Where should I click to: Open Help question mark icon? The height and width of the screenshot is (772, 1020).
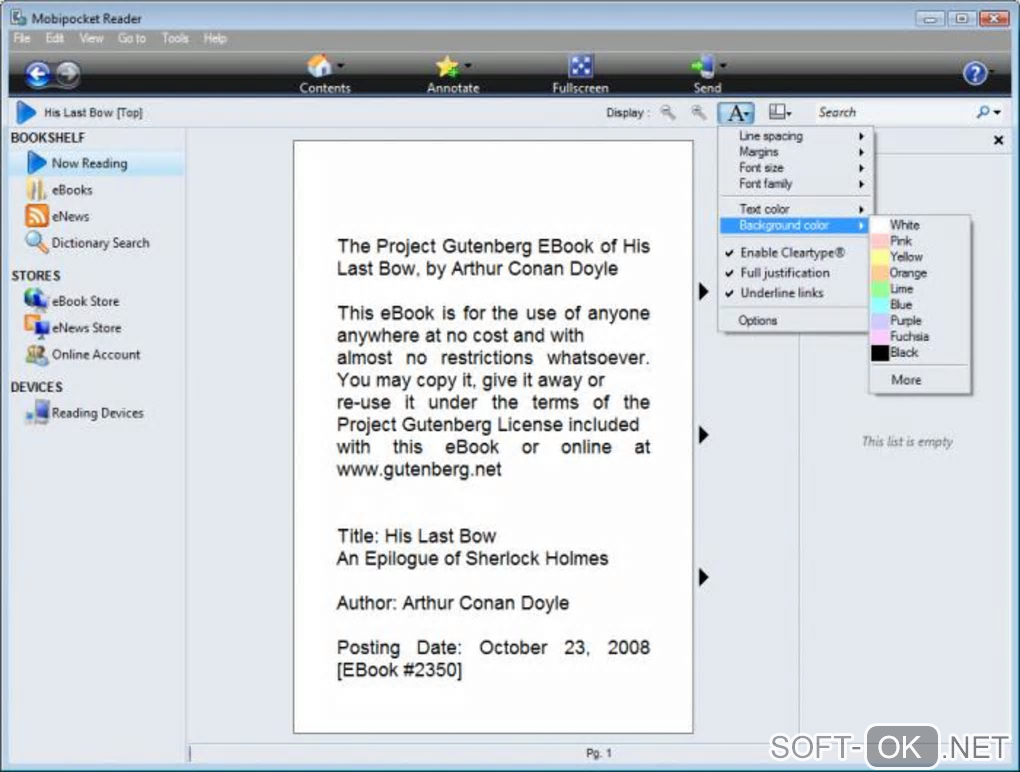(974, 73)
